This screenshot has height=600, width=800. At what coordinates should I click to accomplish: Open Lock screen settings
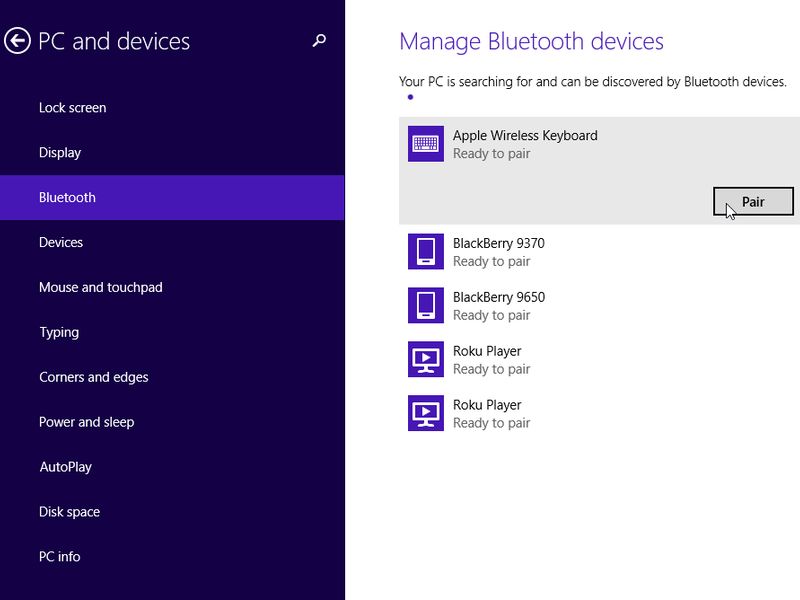click(x=172, y=108)
